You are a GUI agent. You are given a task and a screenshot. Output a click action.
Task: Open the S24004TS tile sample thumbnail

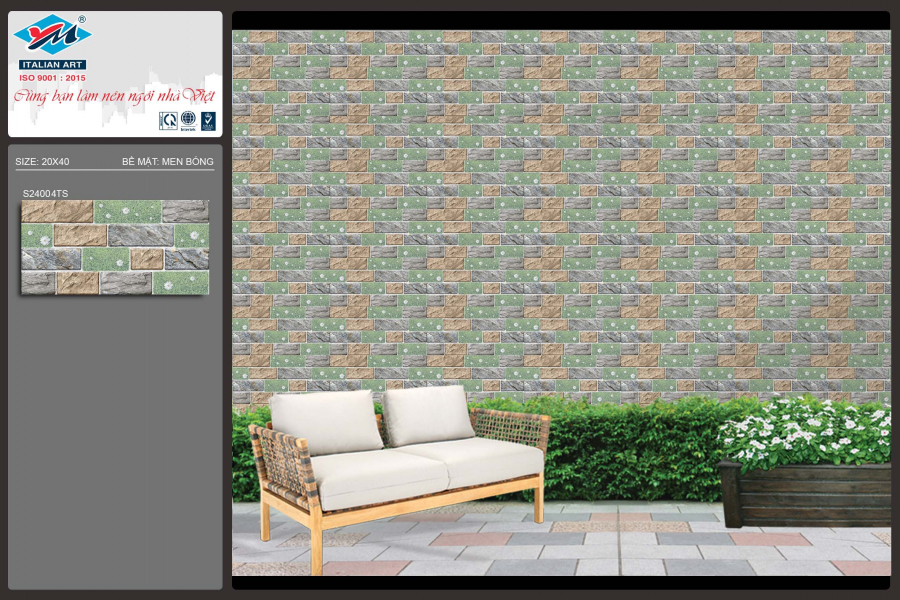[x=115, y=247]
